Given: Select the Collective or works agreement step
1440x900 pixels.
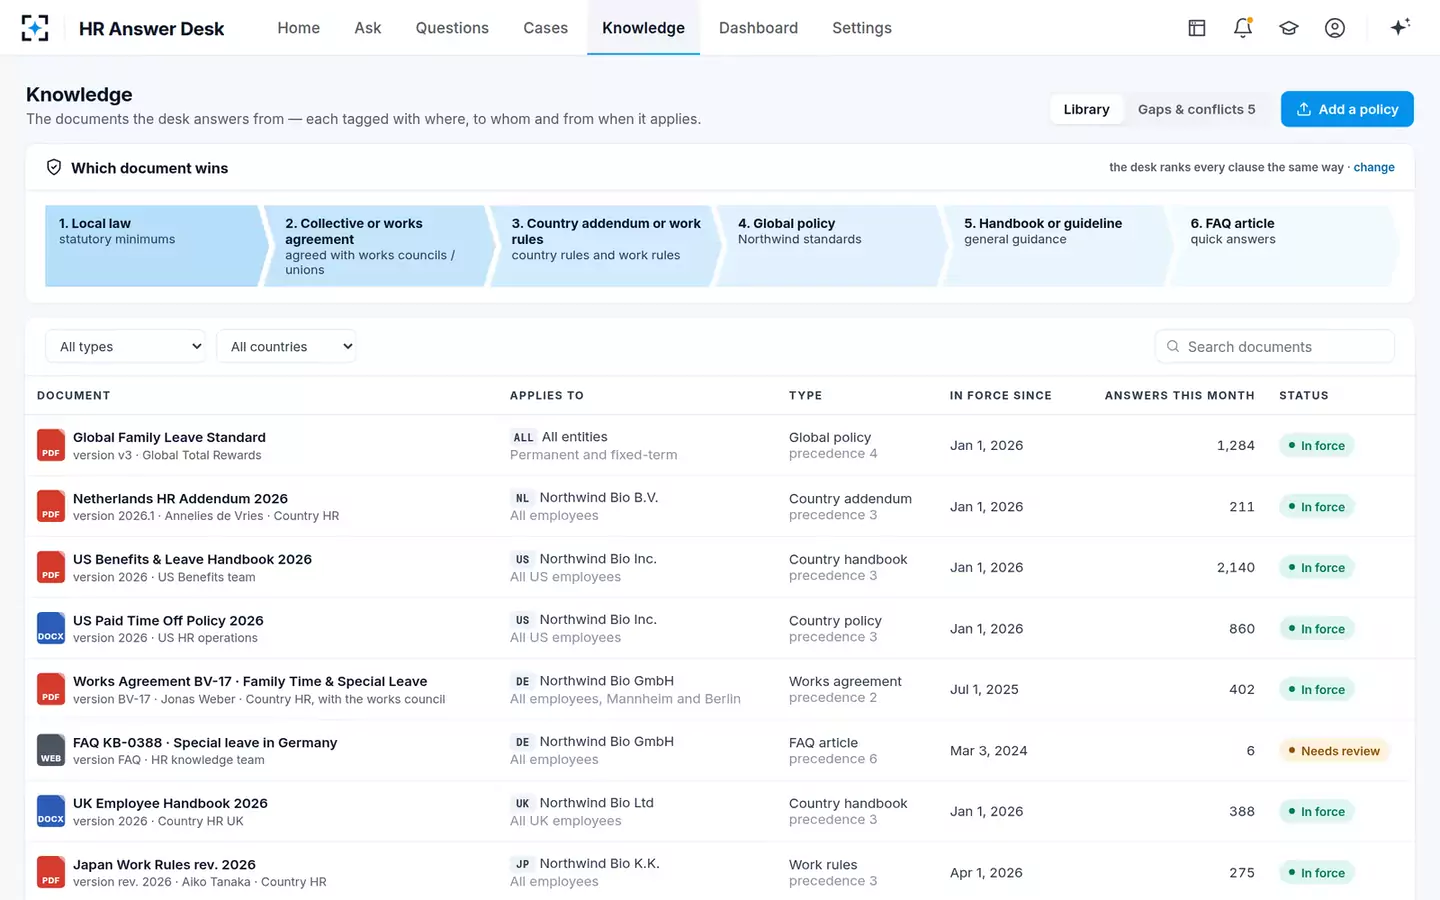Looking at the screenshot, I should (x=378, y=246).
